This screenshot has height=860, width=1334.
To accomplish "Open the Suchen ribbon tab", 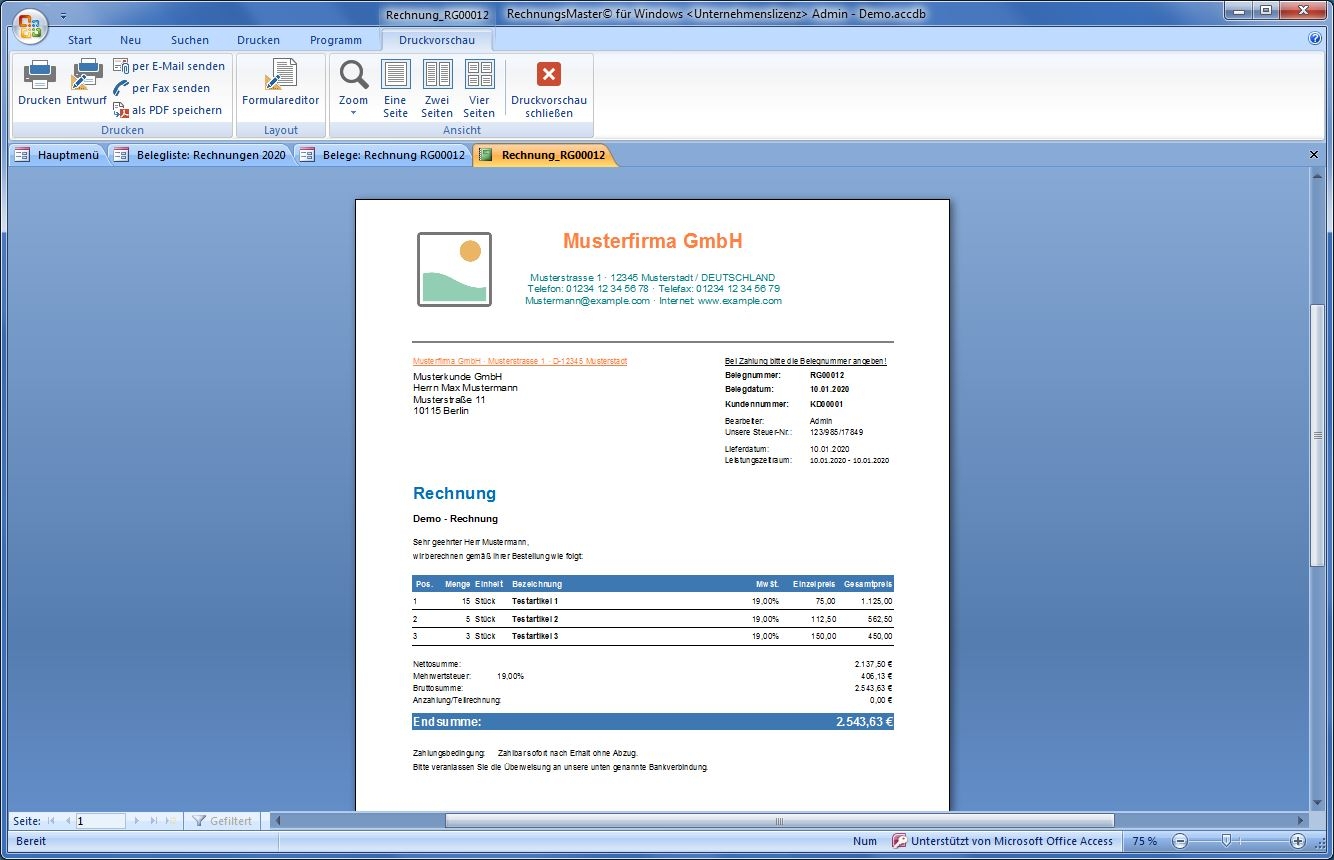I will [x=190, y=40].
